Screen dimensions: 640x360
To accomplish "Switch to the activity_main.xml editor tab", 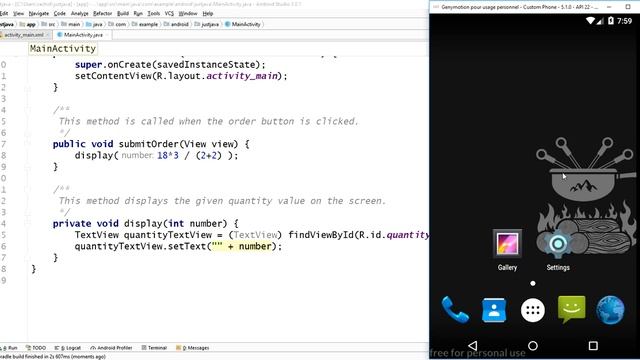I will click(x=24, y=35).
